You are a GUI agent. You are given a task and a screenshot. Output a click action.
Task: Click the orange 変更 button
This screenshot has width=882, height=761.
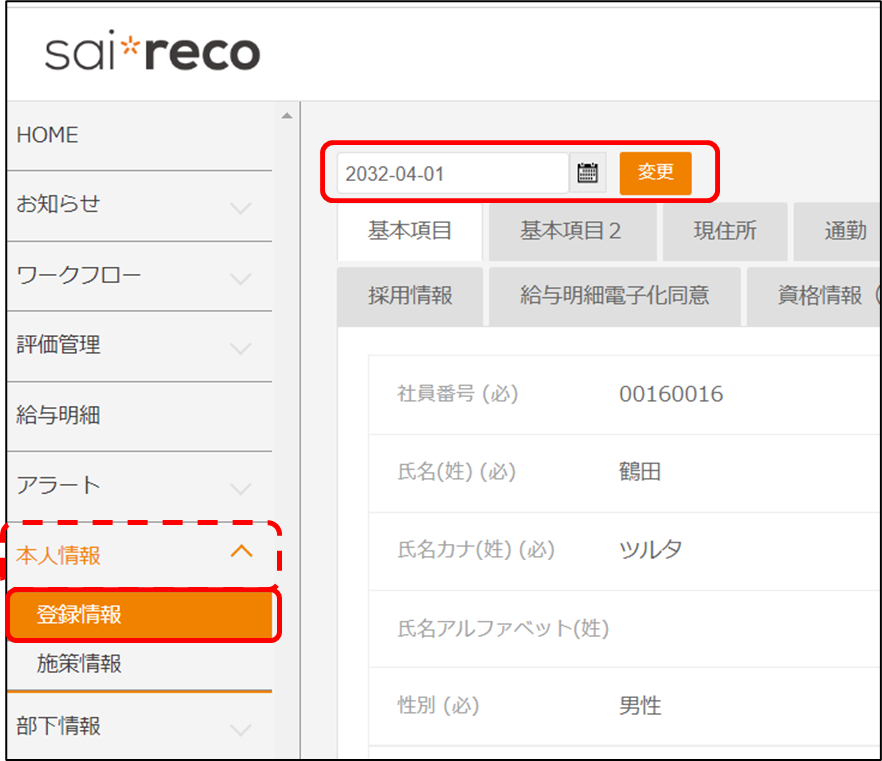coord(655,173)
